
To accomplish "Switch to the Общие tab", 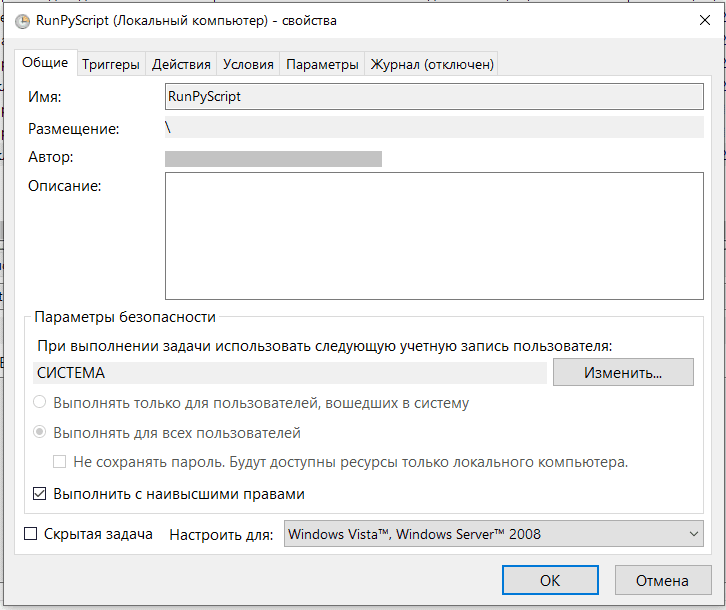I will (x=46, y=63).
